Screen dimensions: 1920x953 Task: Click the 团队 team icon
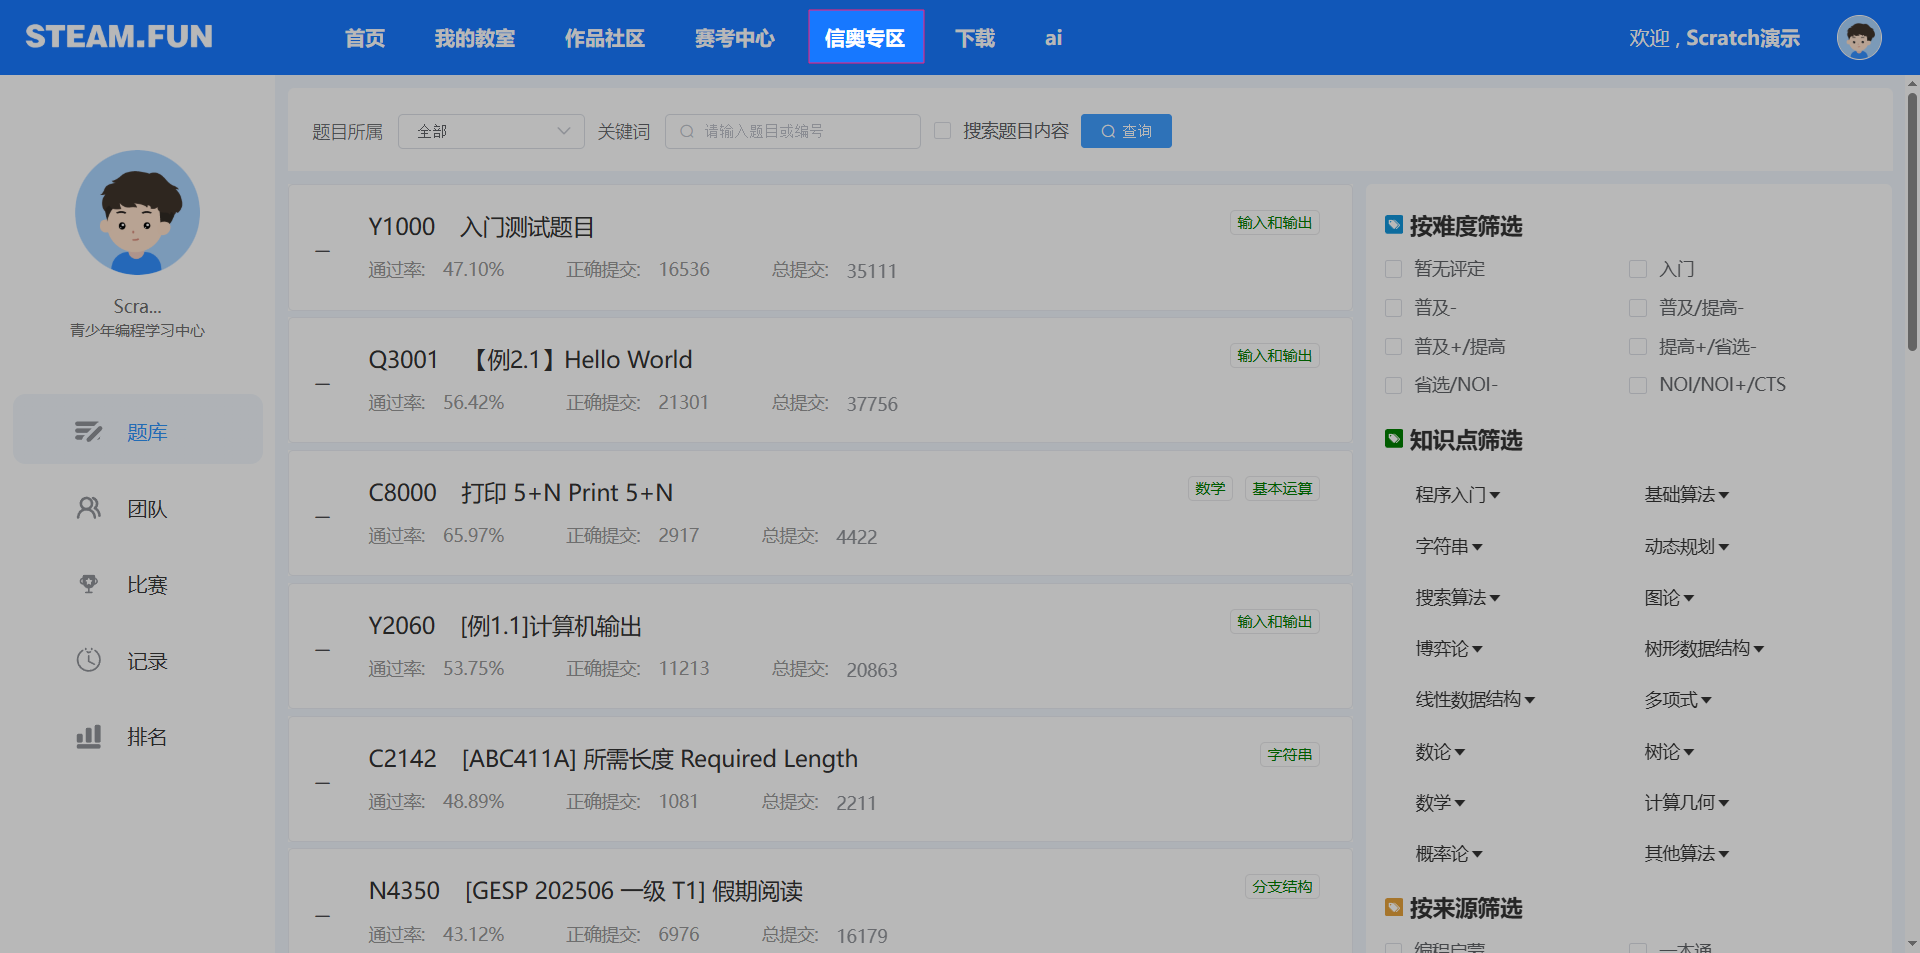point(88,508)
